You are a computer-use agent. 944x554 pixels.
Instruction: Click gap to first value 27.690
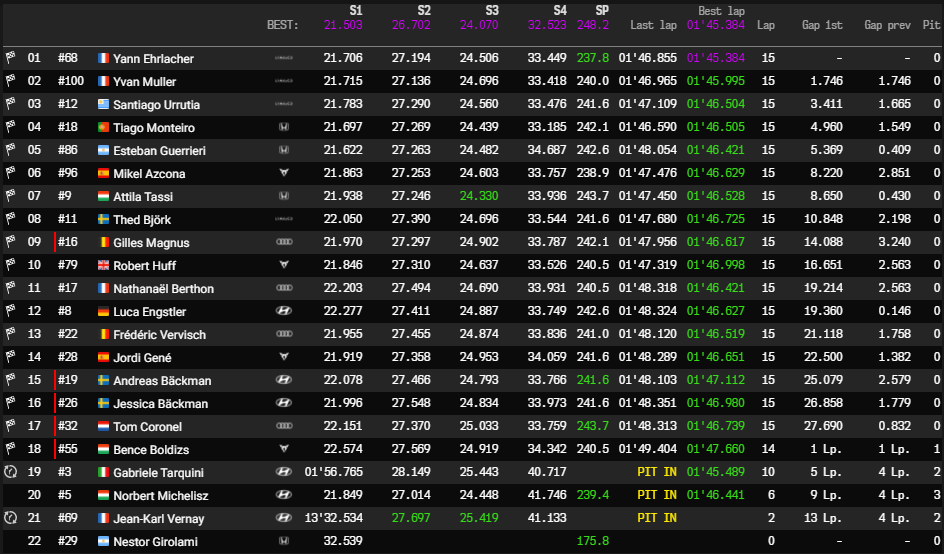pos(823,426)
